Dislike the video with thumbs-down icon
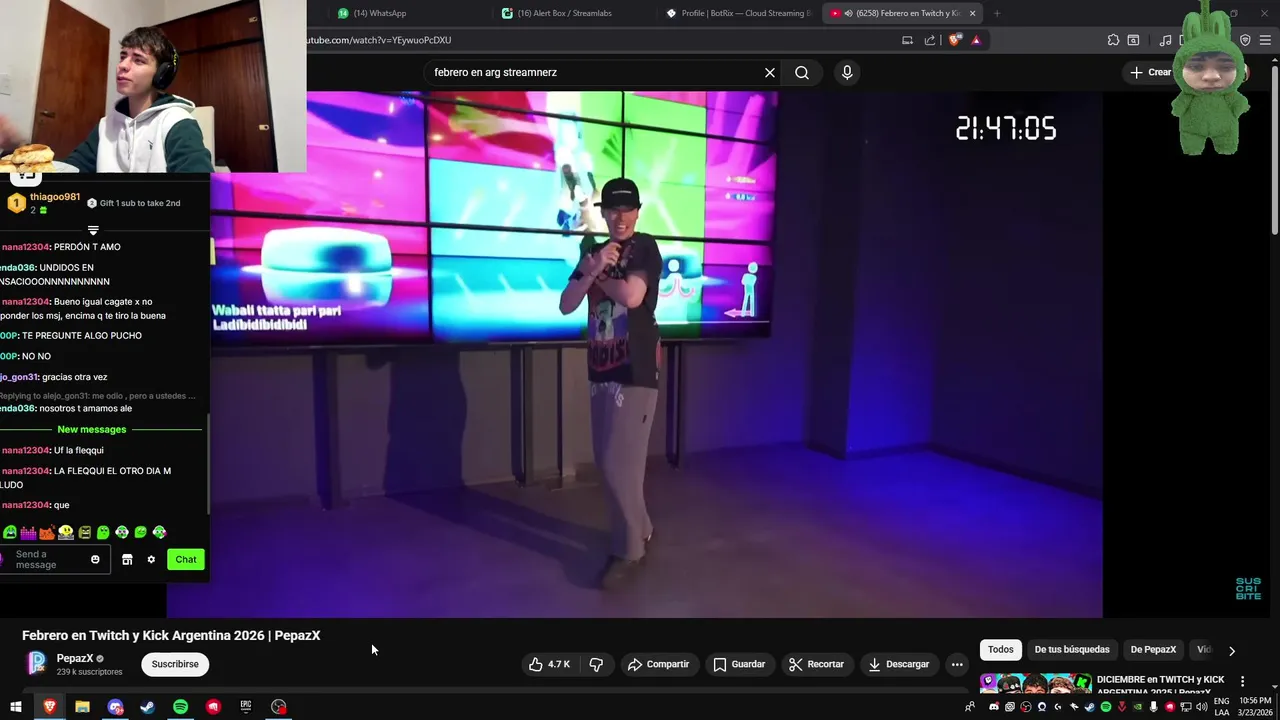 tap(596, 664)
